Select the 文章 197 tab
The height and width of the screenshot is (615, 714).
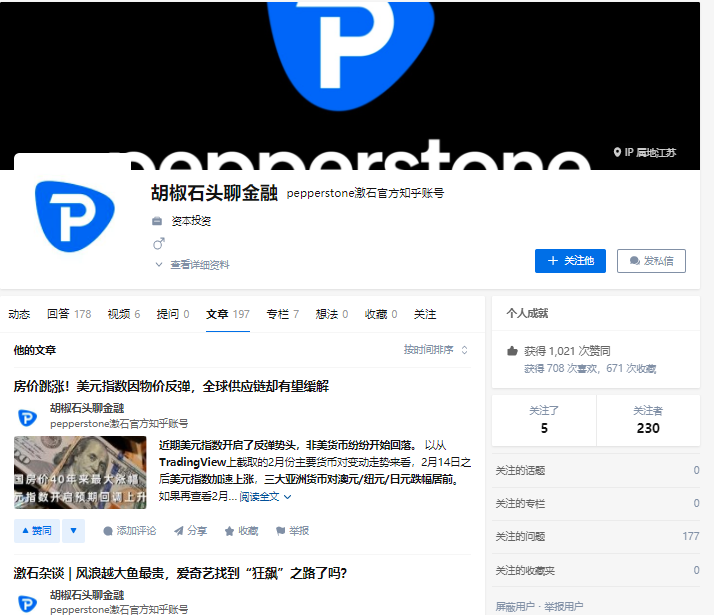(x=228, y=314)
